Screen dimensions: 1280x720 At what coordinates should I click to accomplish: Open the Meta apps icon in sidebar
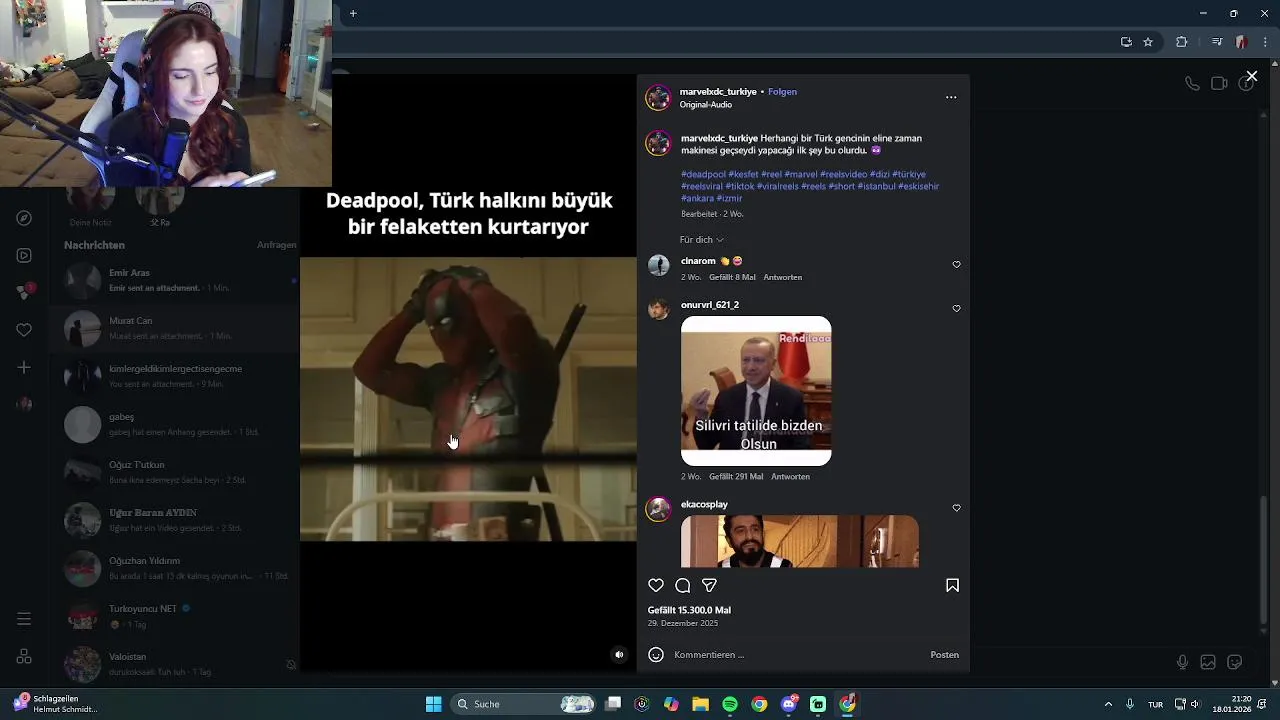point(24,657)
